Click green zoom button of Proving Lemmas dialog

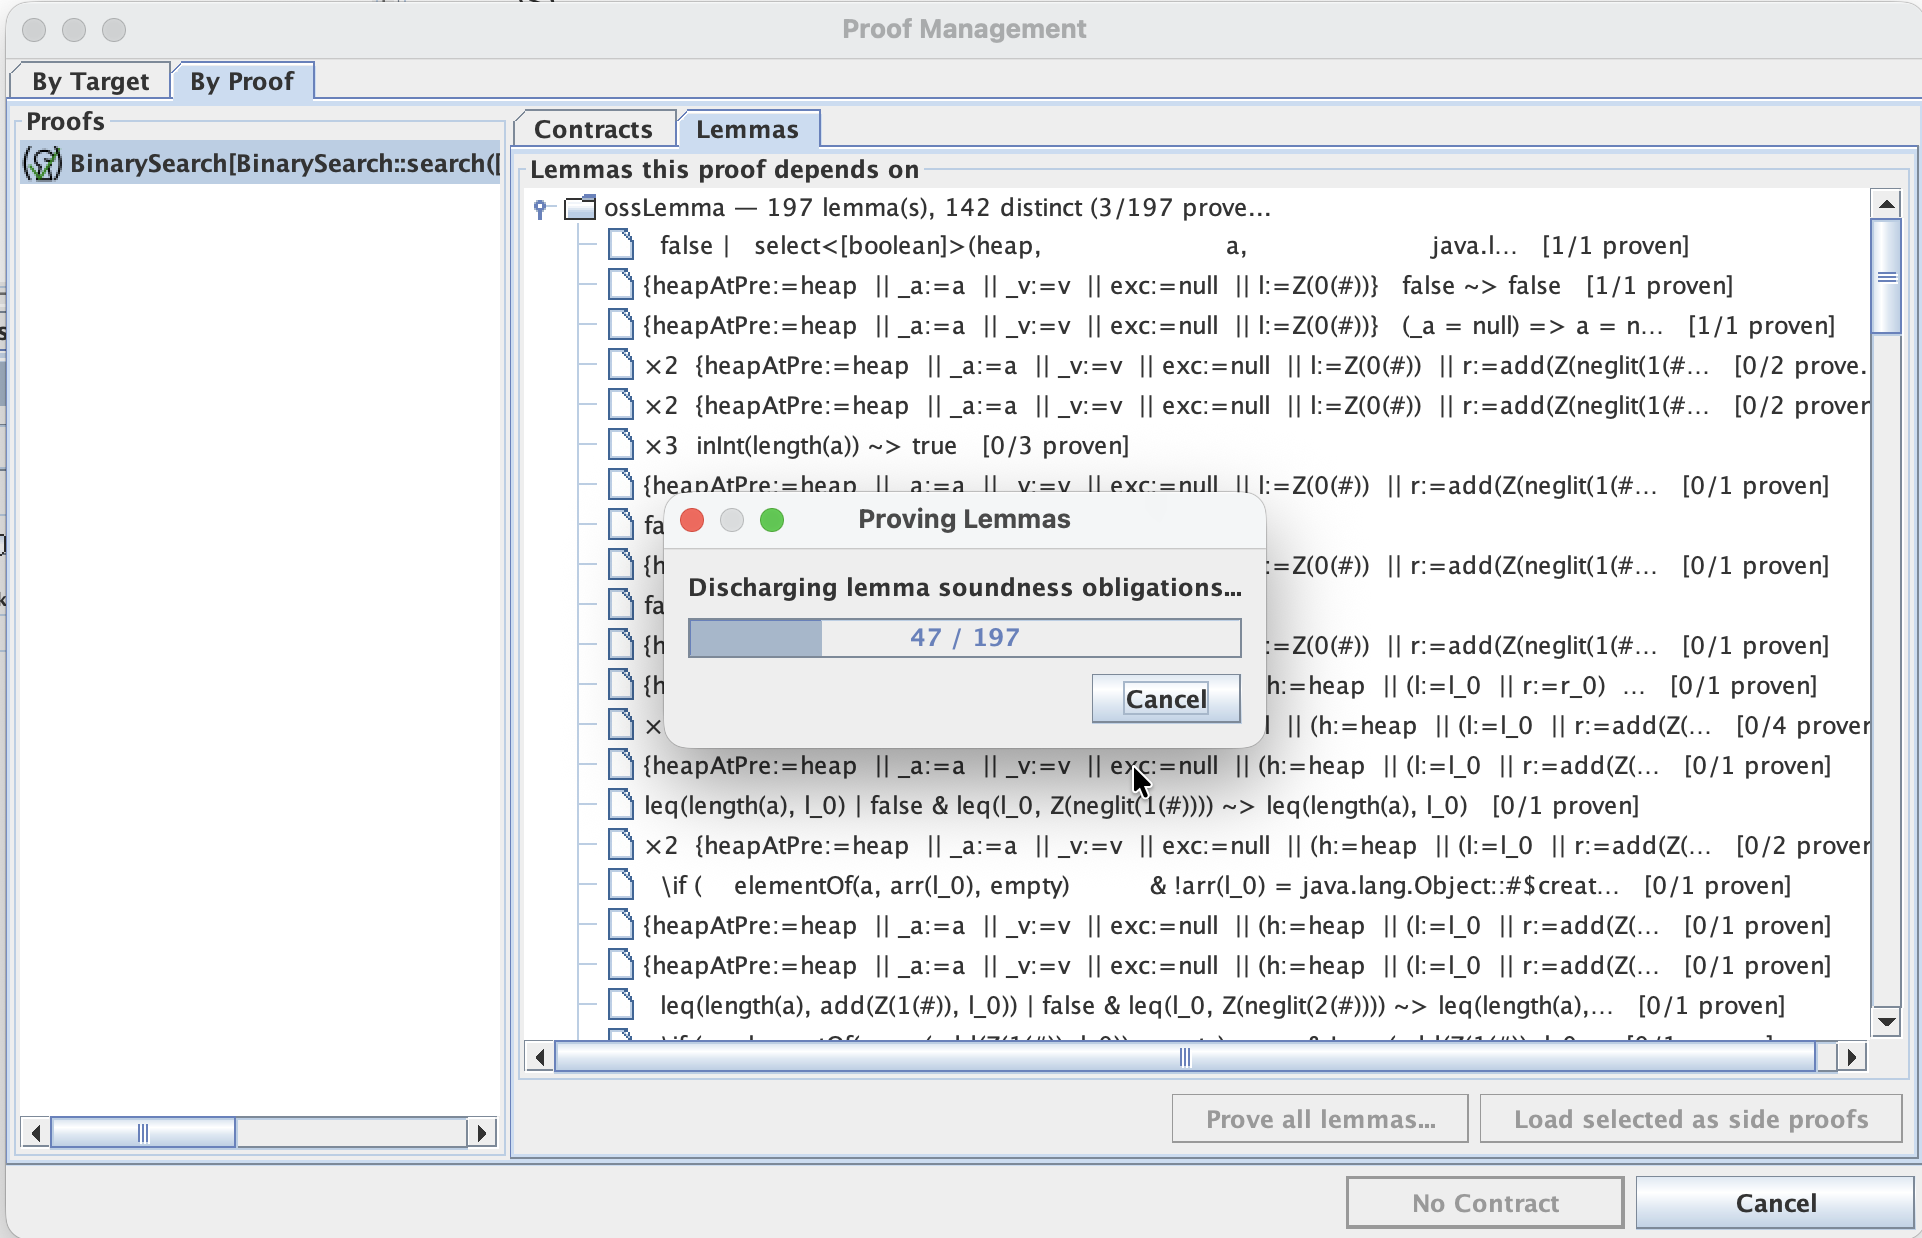[772, 520]
